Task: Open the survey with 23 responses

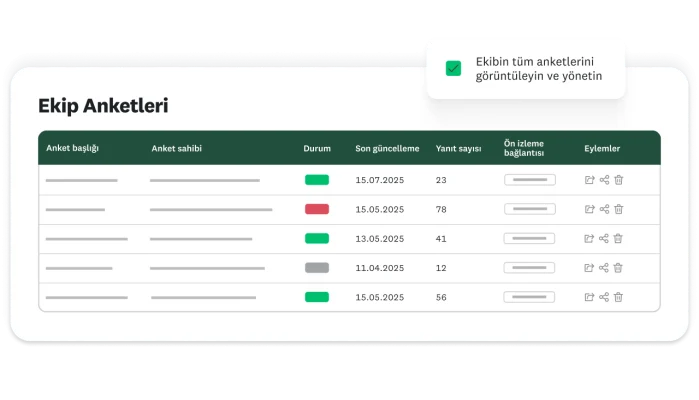Action: pos(589,180)
